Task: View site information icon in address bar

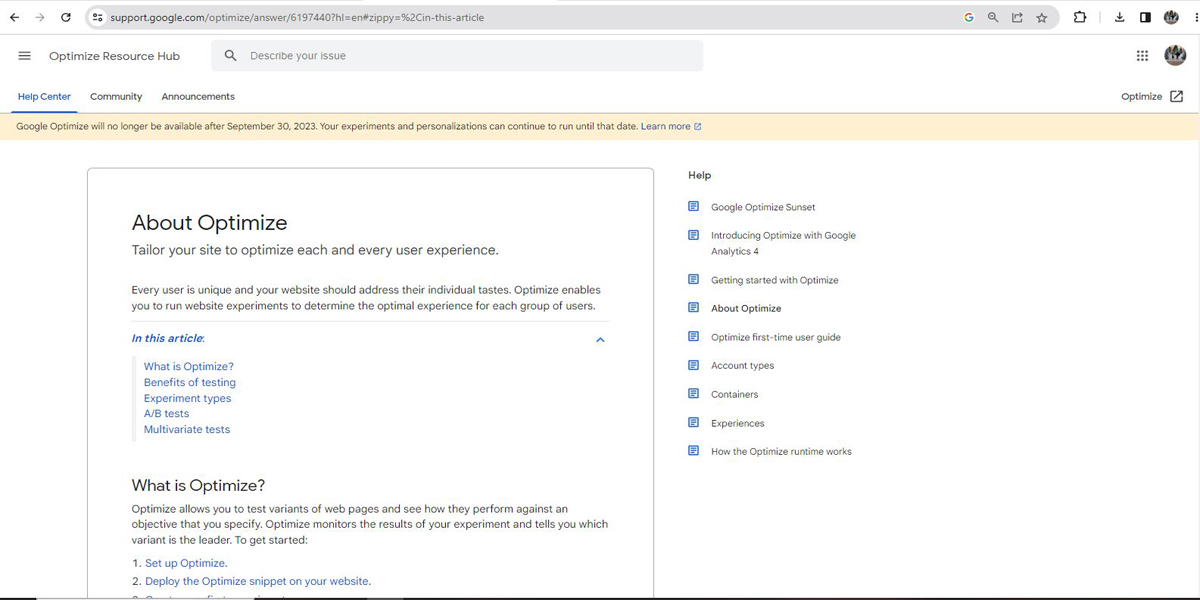Action: [x=97, y=17]
